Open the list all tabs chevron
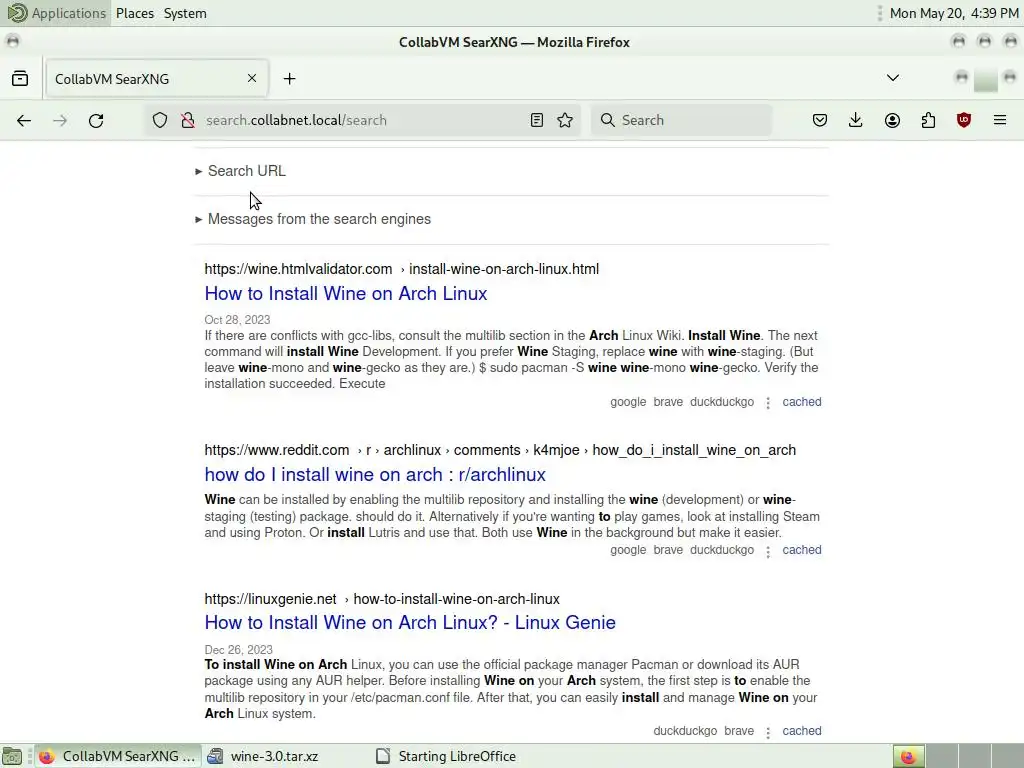This screenshot has width=1024, height=768. click(x=893, y=78)
